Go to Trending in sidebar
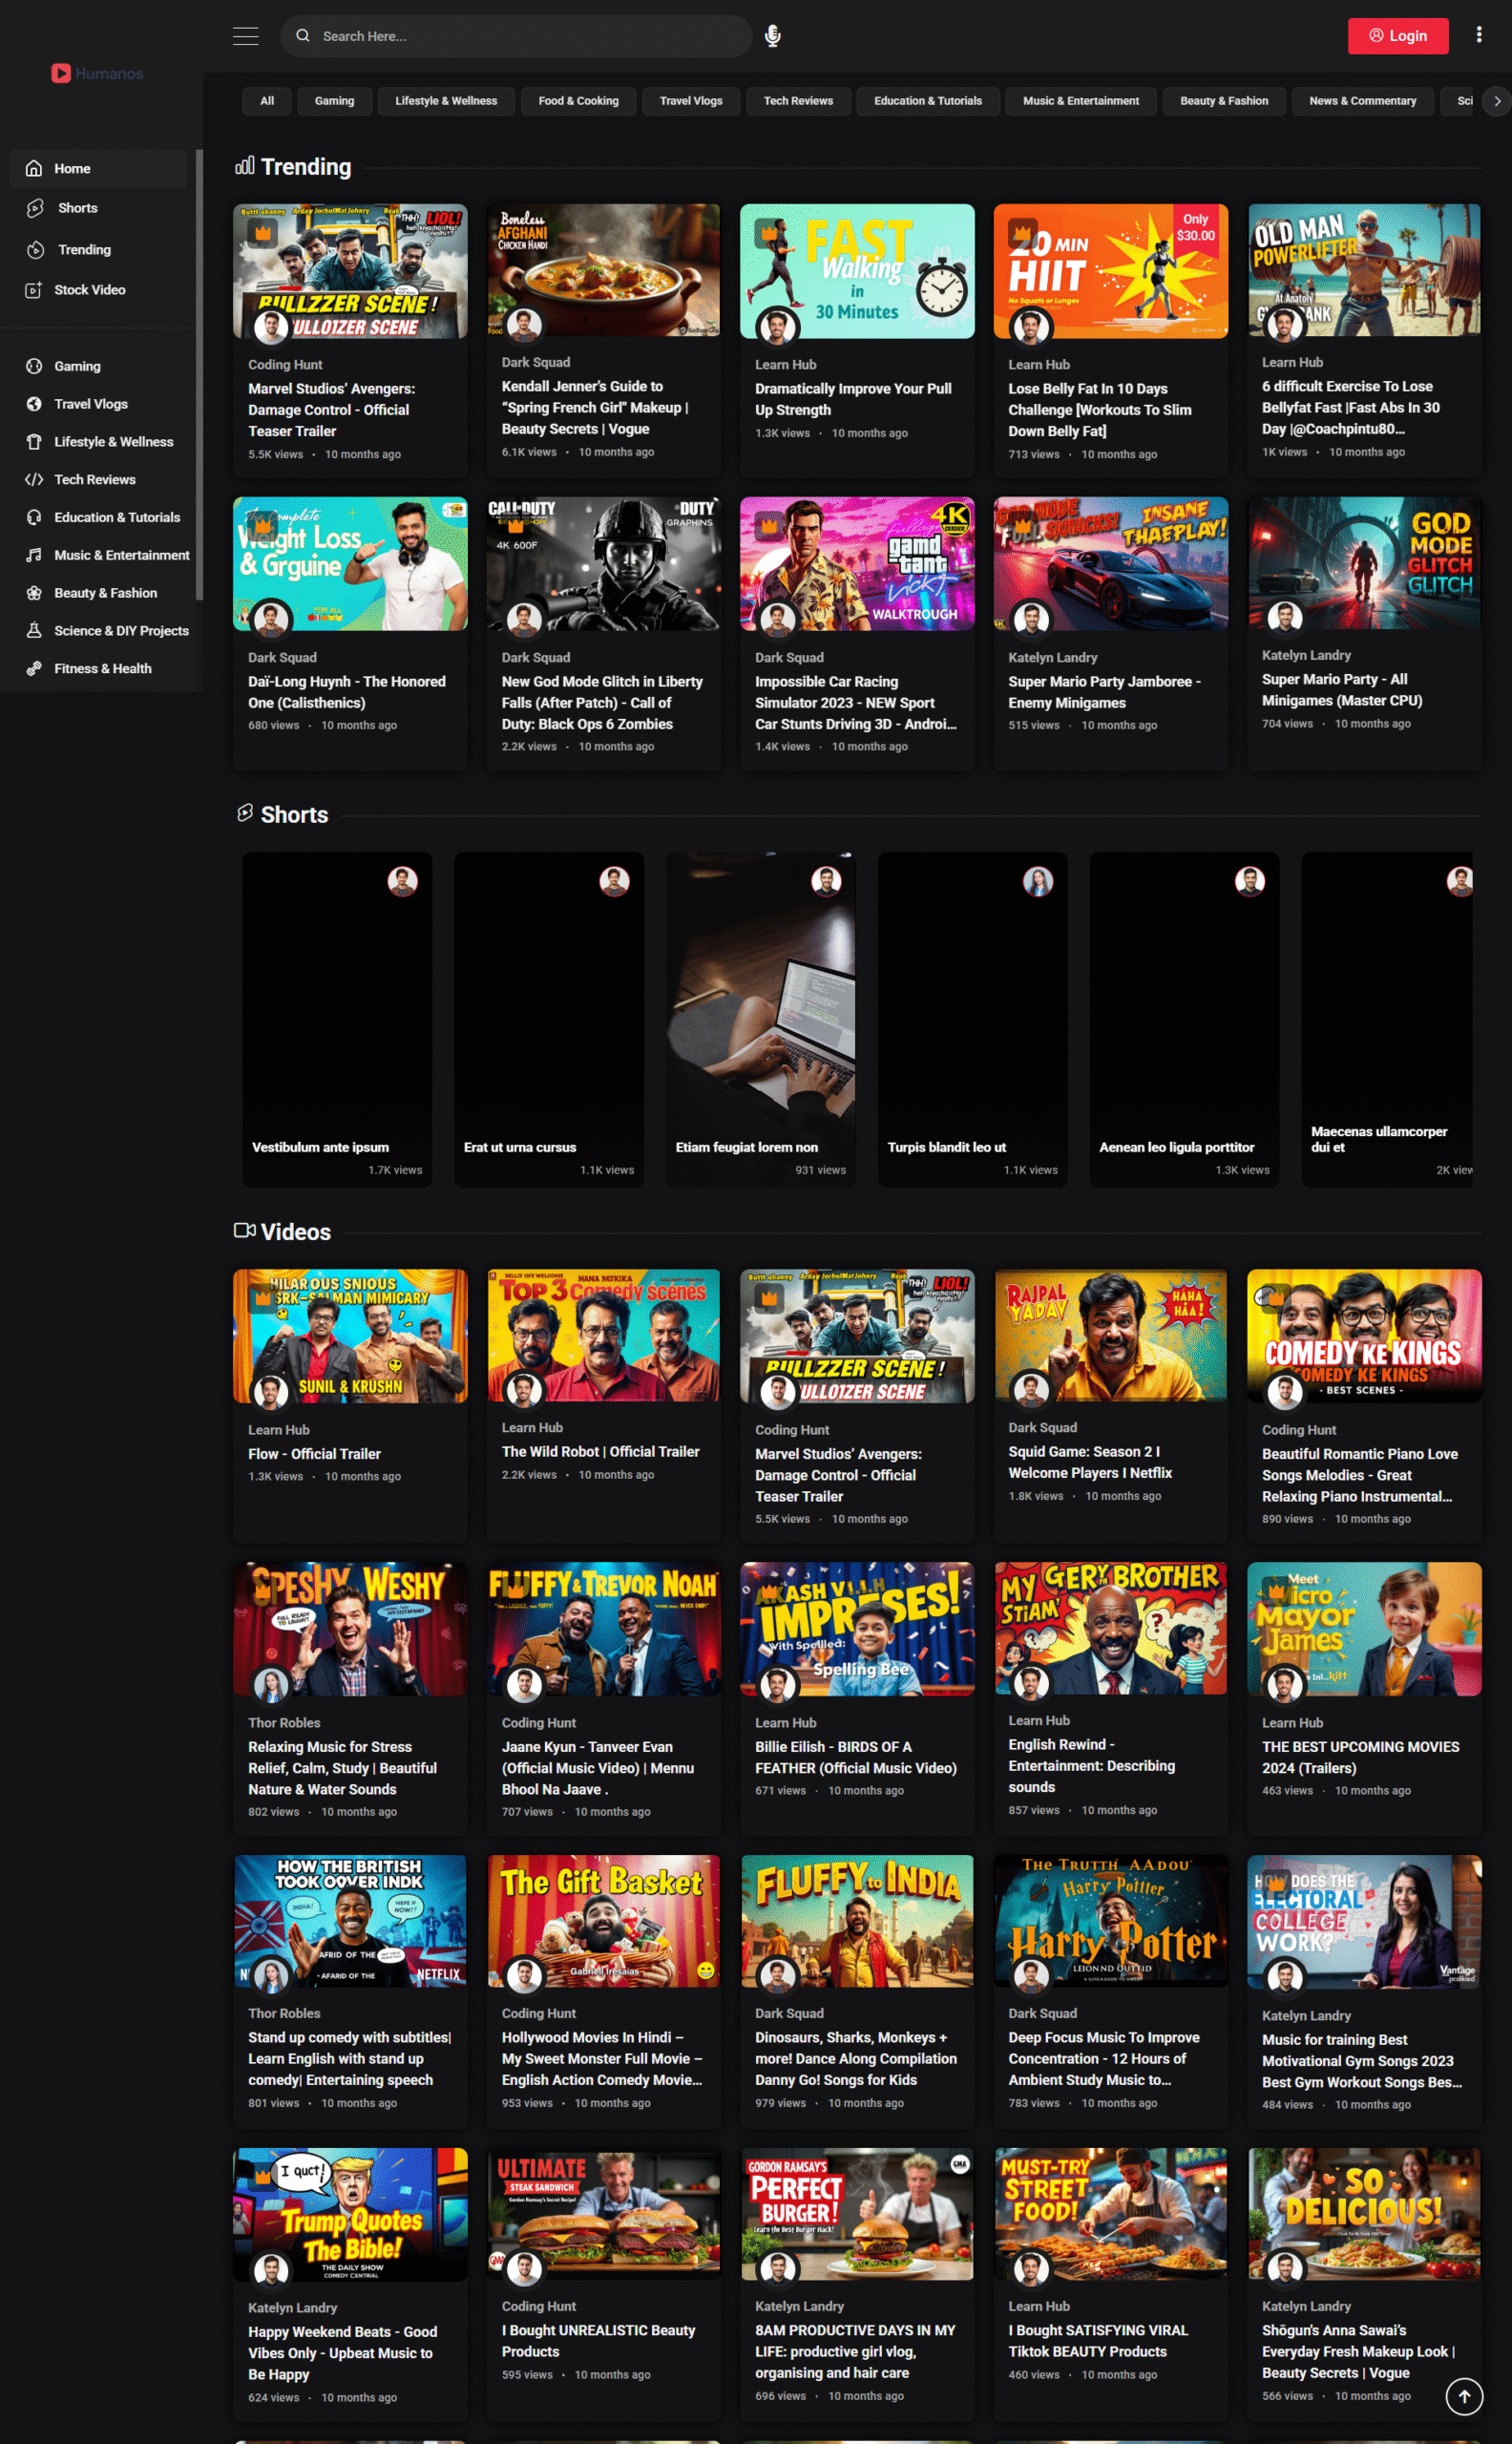The height and width of the screenshot is (2444, 1512). [x=84, y=250]
